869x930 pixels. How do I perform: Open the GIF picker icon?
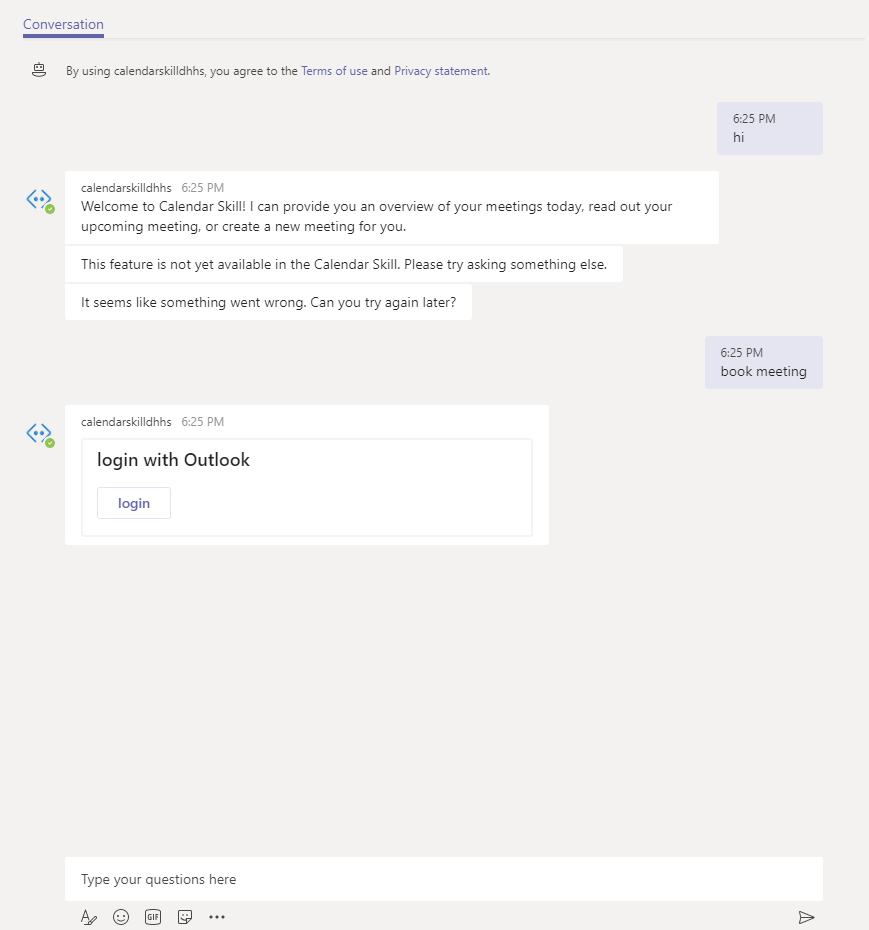point(153,917)
